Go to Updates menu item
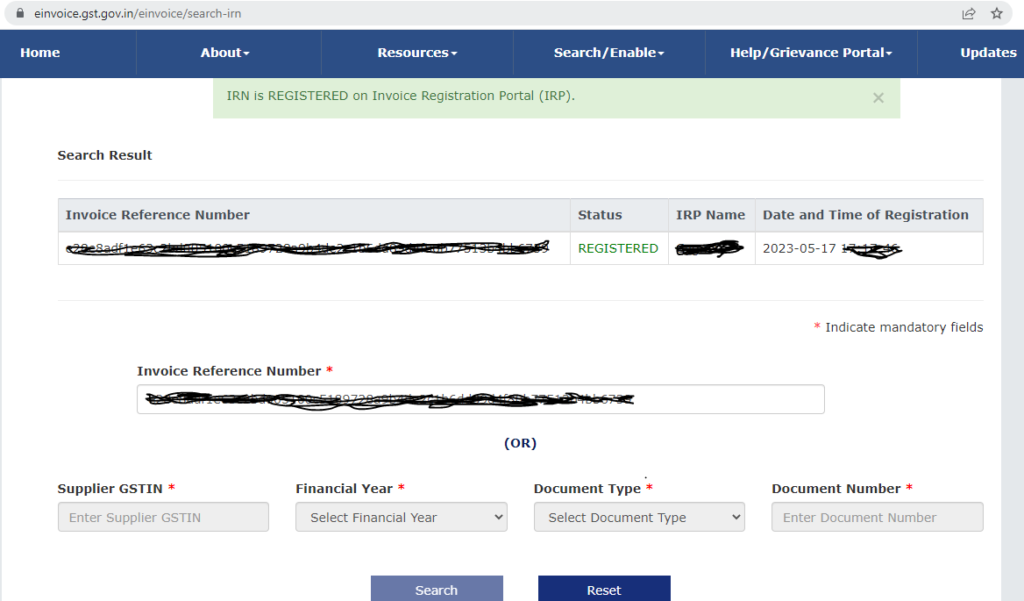This screenshot has width=1024, height=601. (988, 53)
